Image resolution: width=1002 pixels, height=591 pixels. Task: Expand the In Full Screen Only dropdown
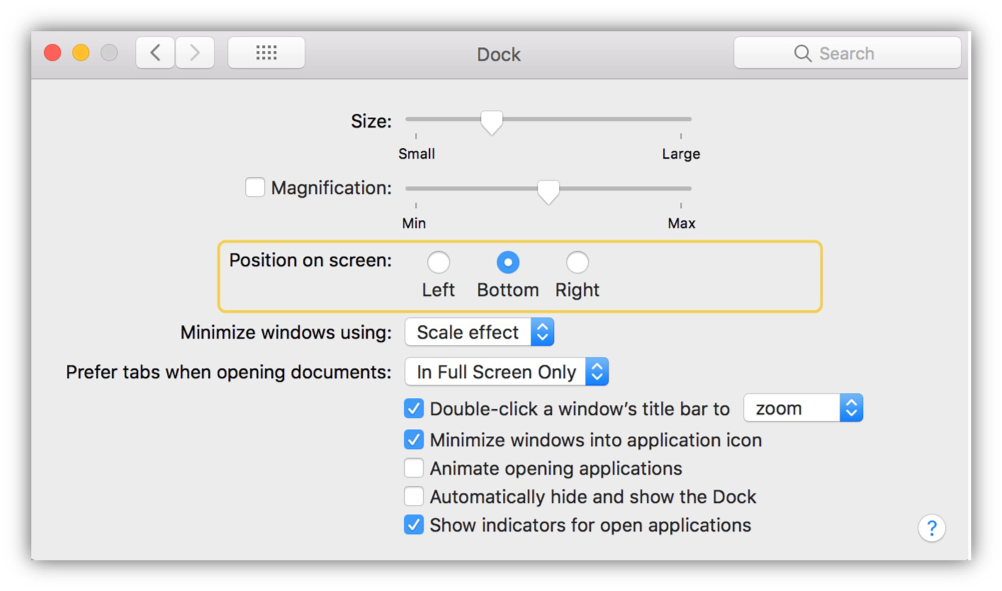506,372
